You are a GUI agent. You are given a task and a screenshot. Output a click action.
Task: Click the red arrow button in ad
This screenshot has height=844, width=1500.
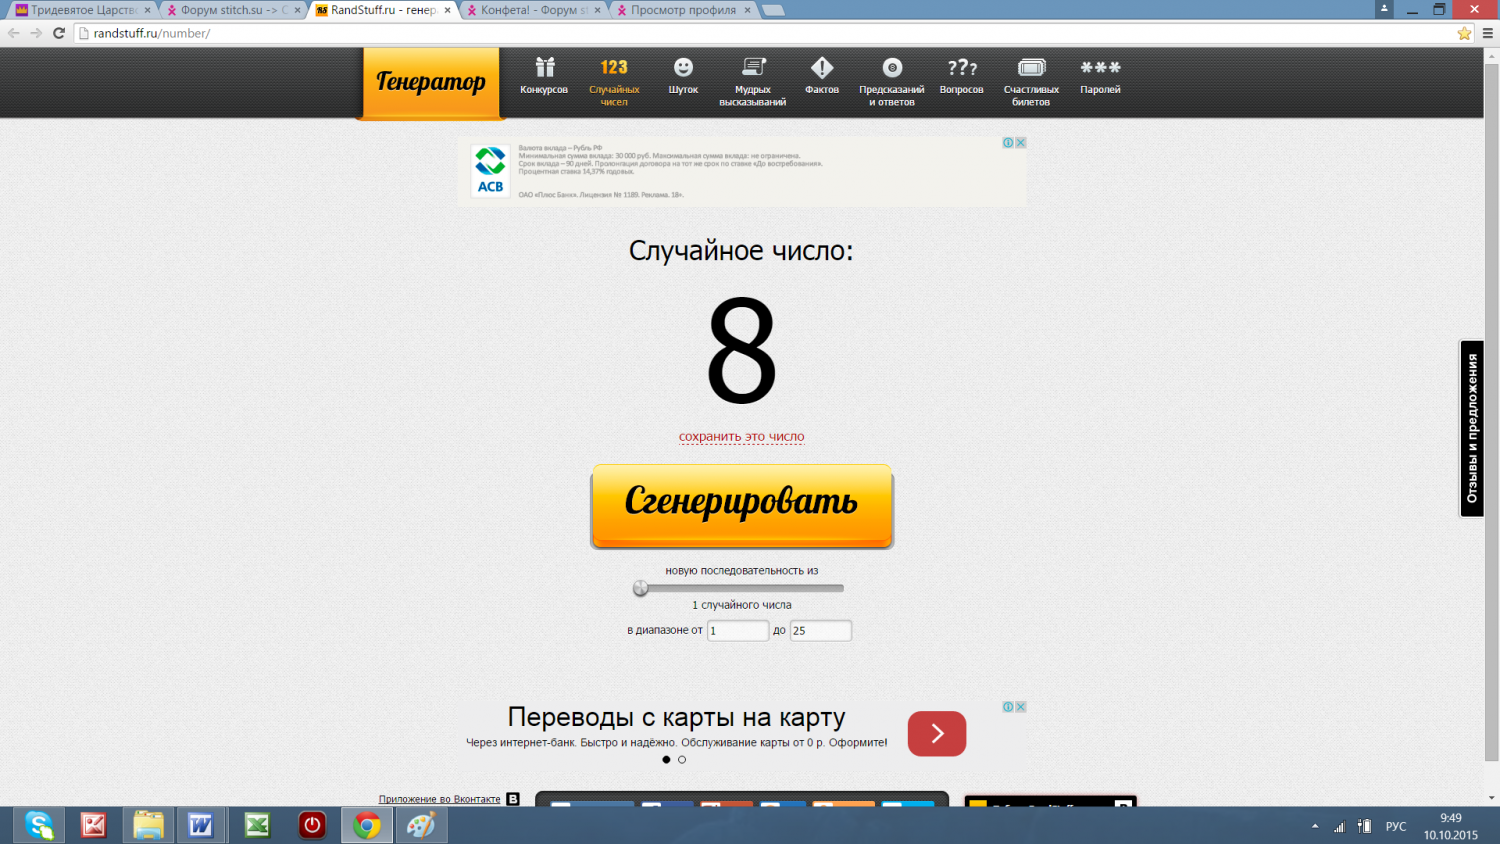tap(936, 734)
